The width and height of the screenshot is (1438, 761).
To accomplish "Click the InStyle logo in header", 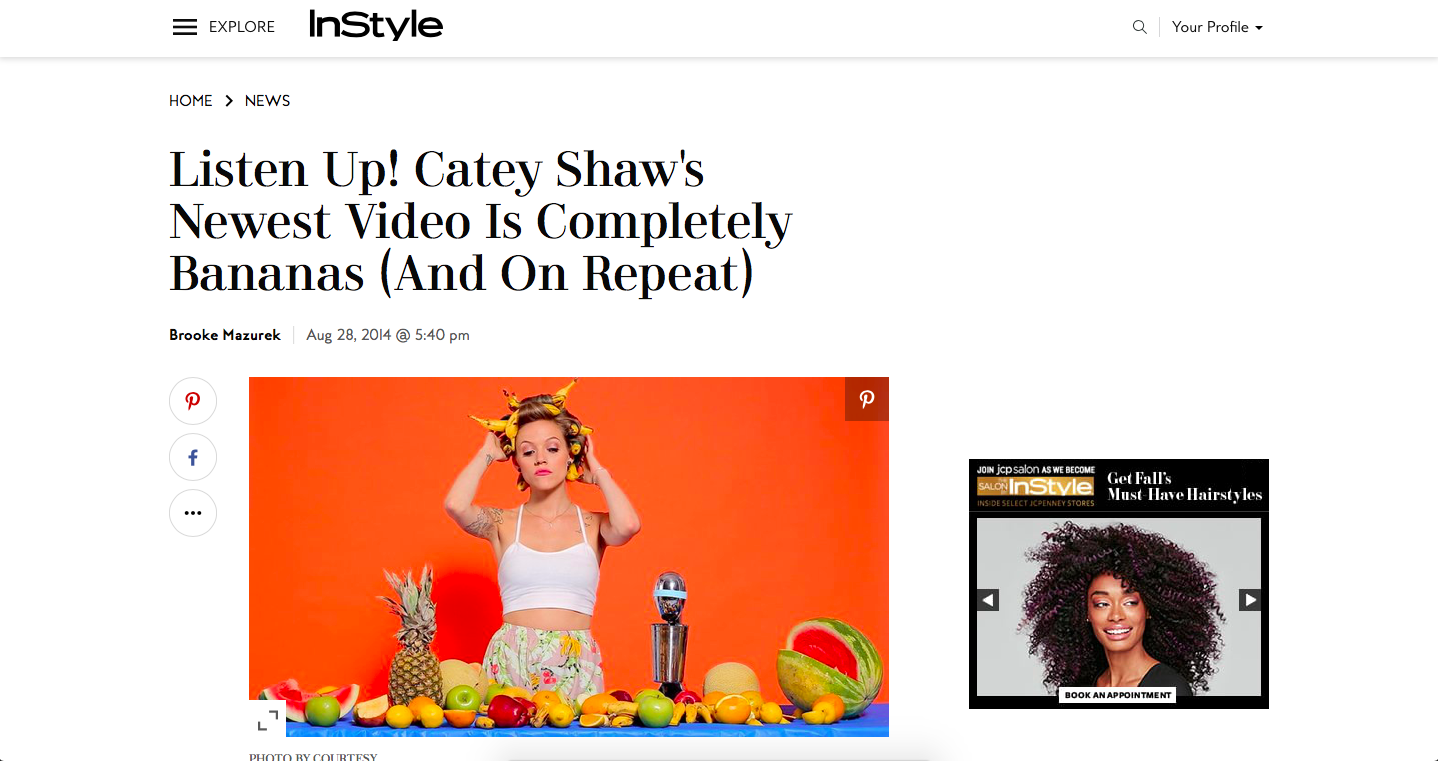I will pyautogui.click(x=376, y=25).
